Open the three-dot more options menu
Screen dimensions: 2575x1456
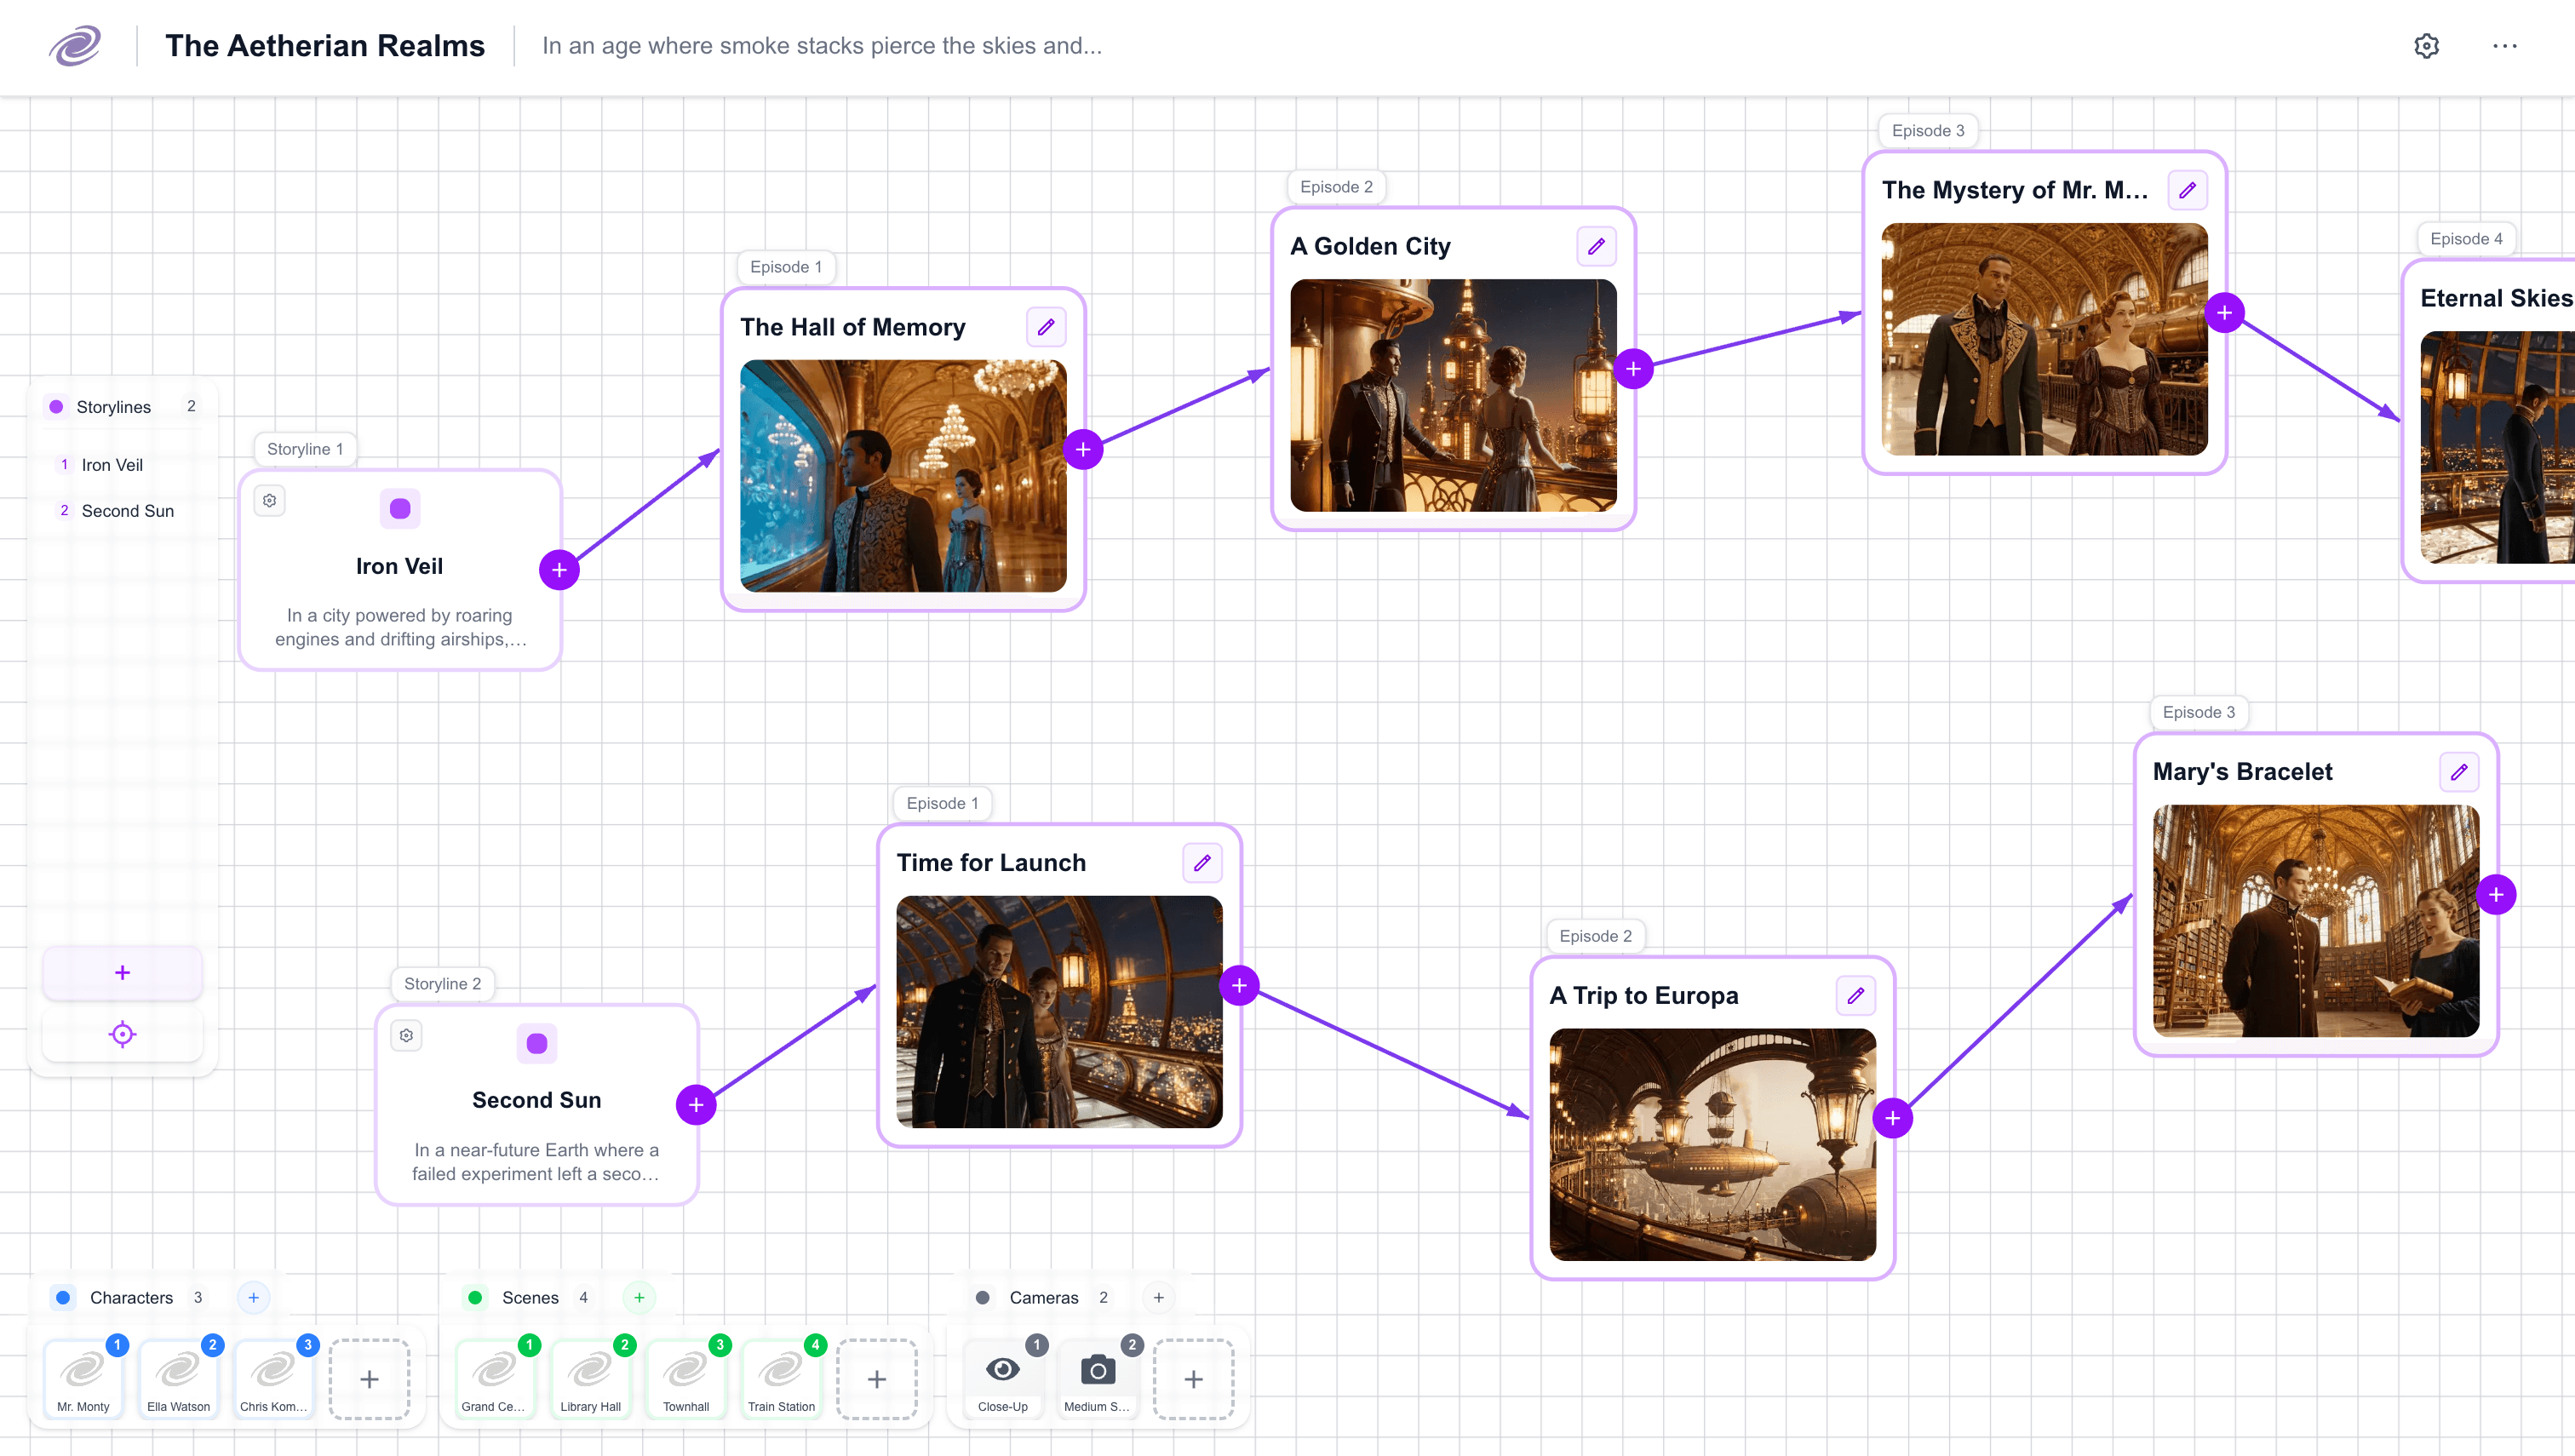(2504, 46)
